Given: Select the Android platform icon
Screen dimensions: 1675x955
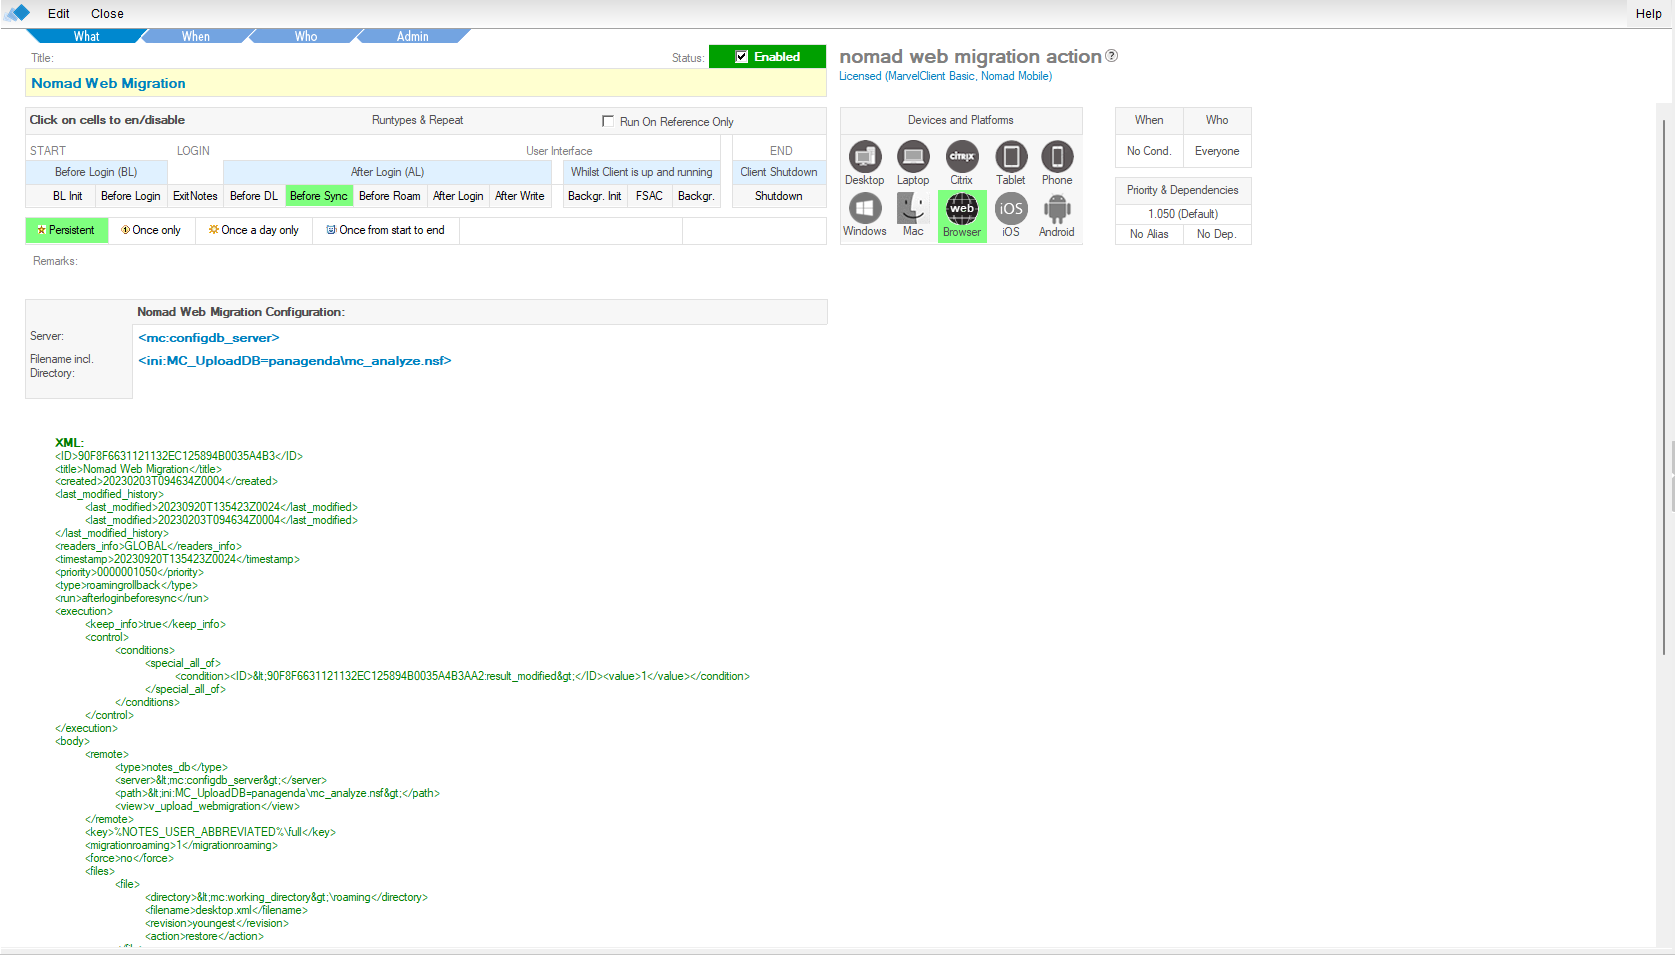Looking at the screenshot, I should point(1057,209).
